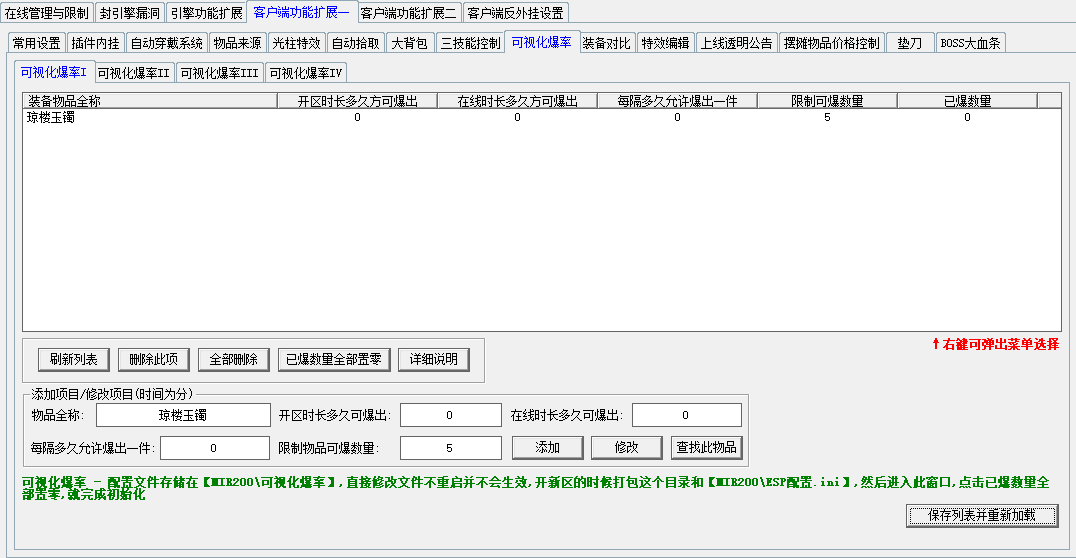The height and width of the screenshot is (558, 1076).
Task: Switch to 可视化爆率III tab
Action: pyautogui.click(x=220, y=73)
